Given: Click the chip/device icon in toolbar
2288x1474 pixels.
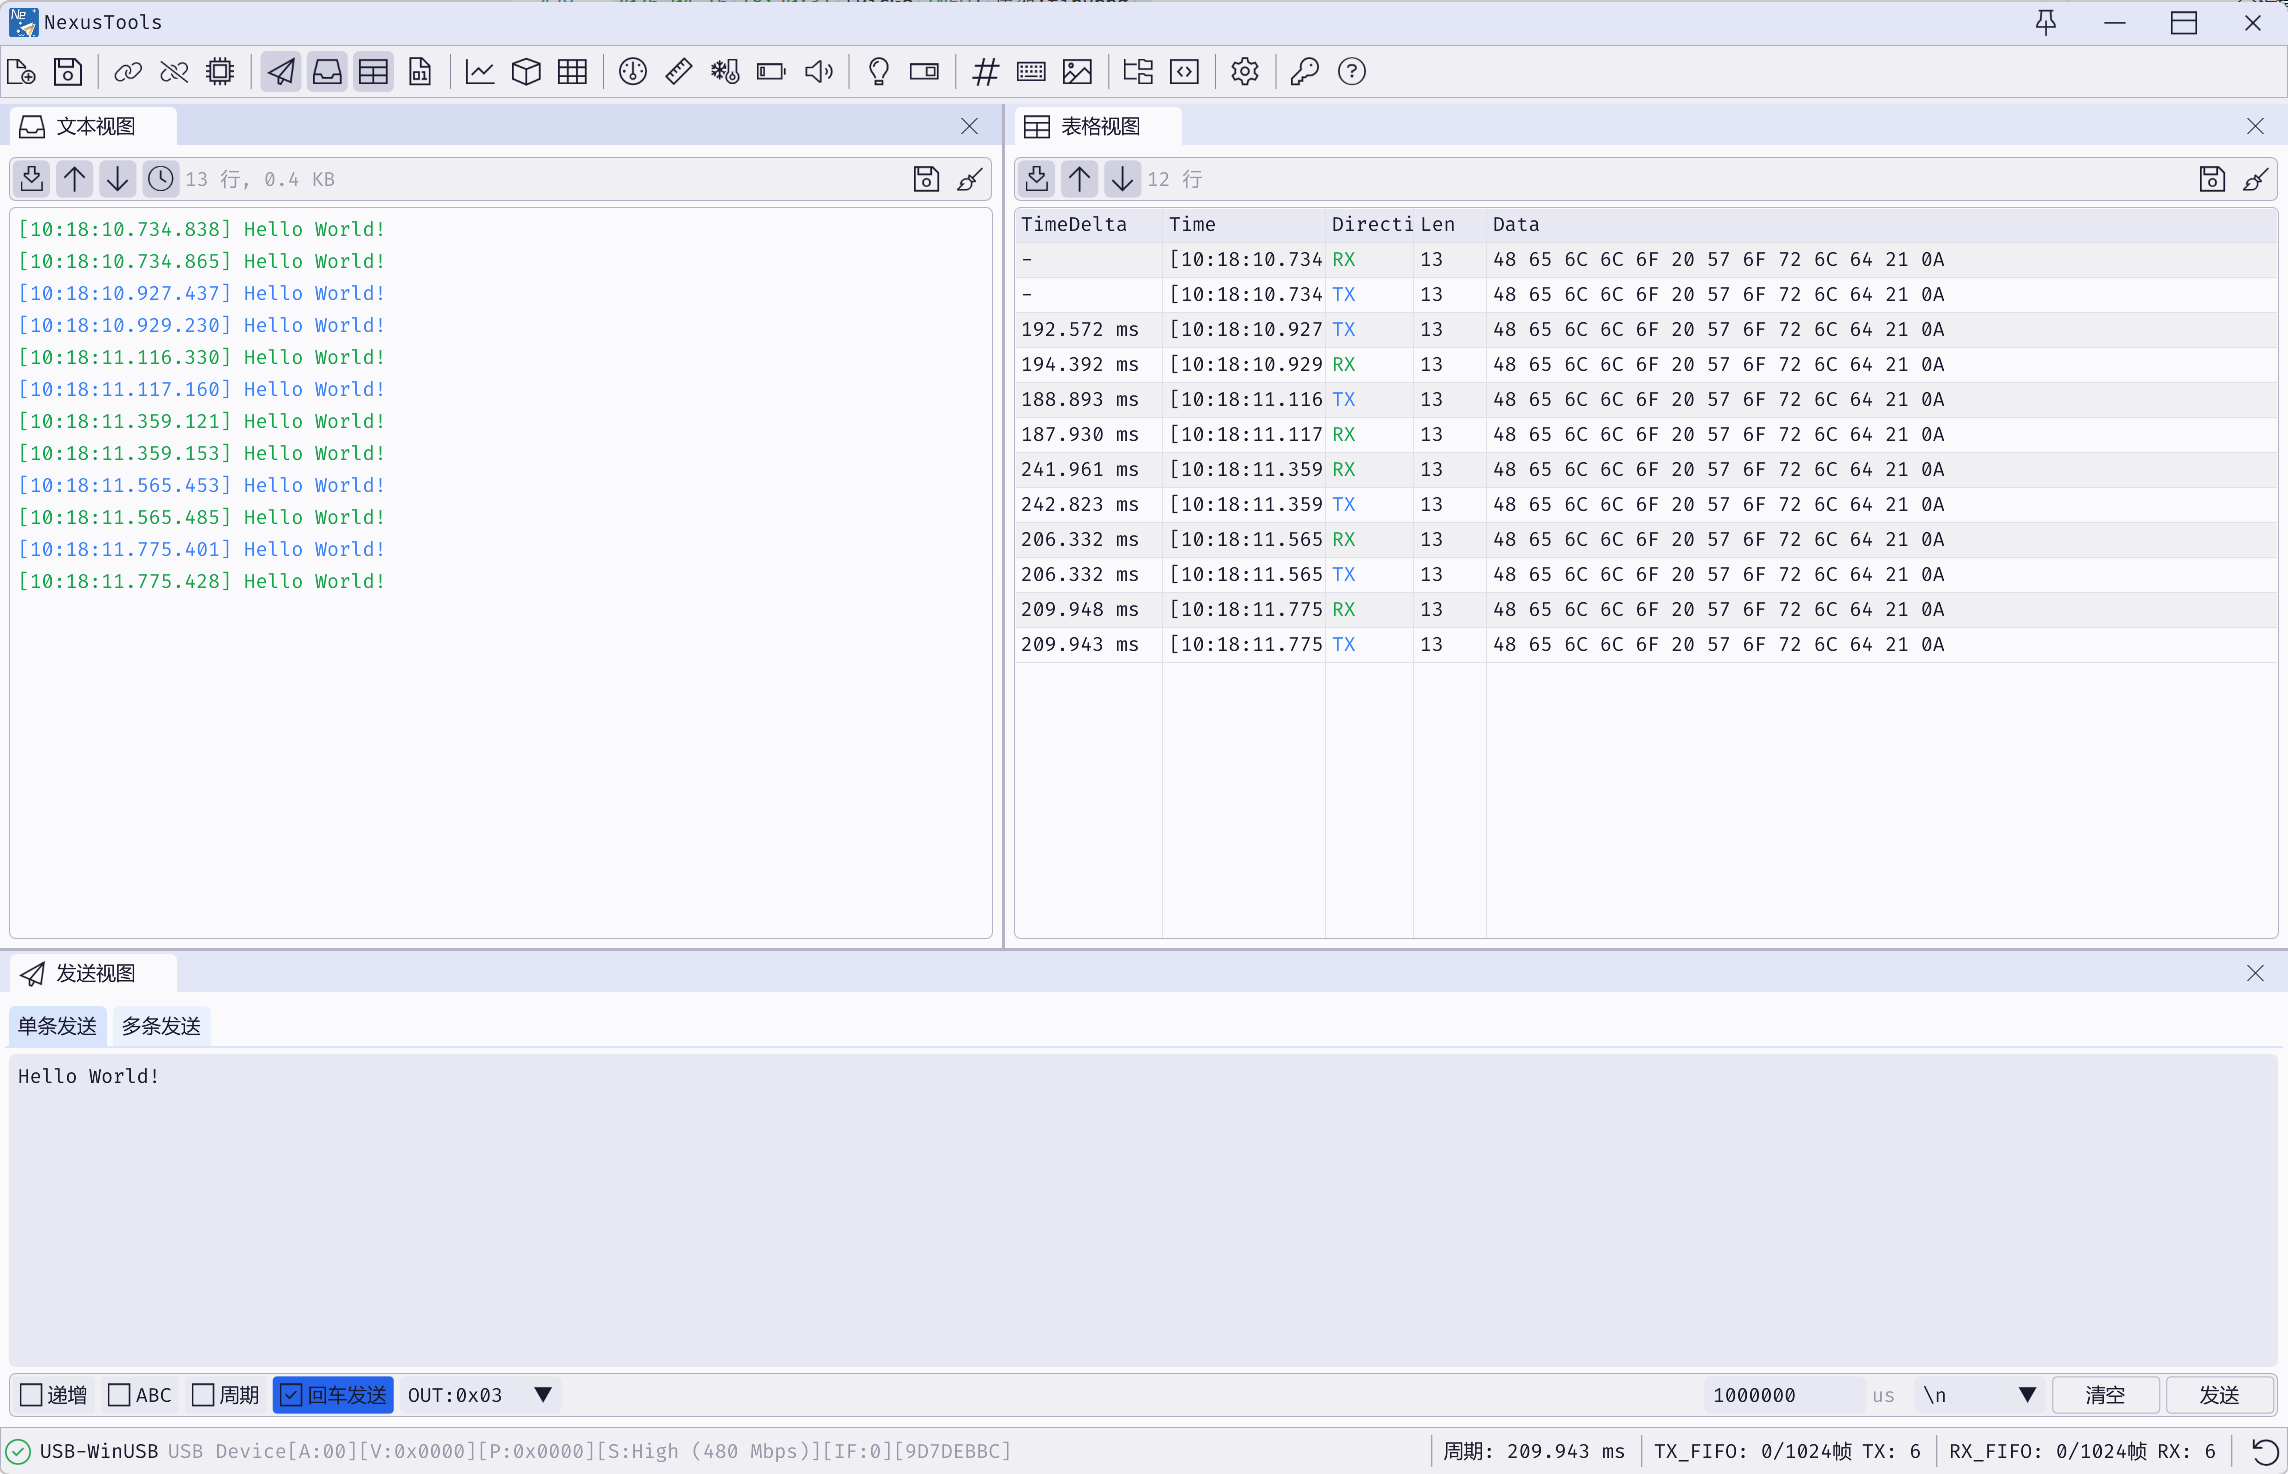Looking at the screenshot, I should [220, 72].
